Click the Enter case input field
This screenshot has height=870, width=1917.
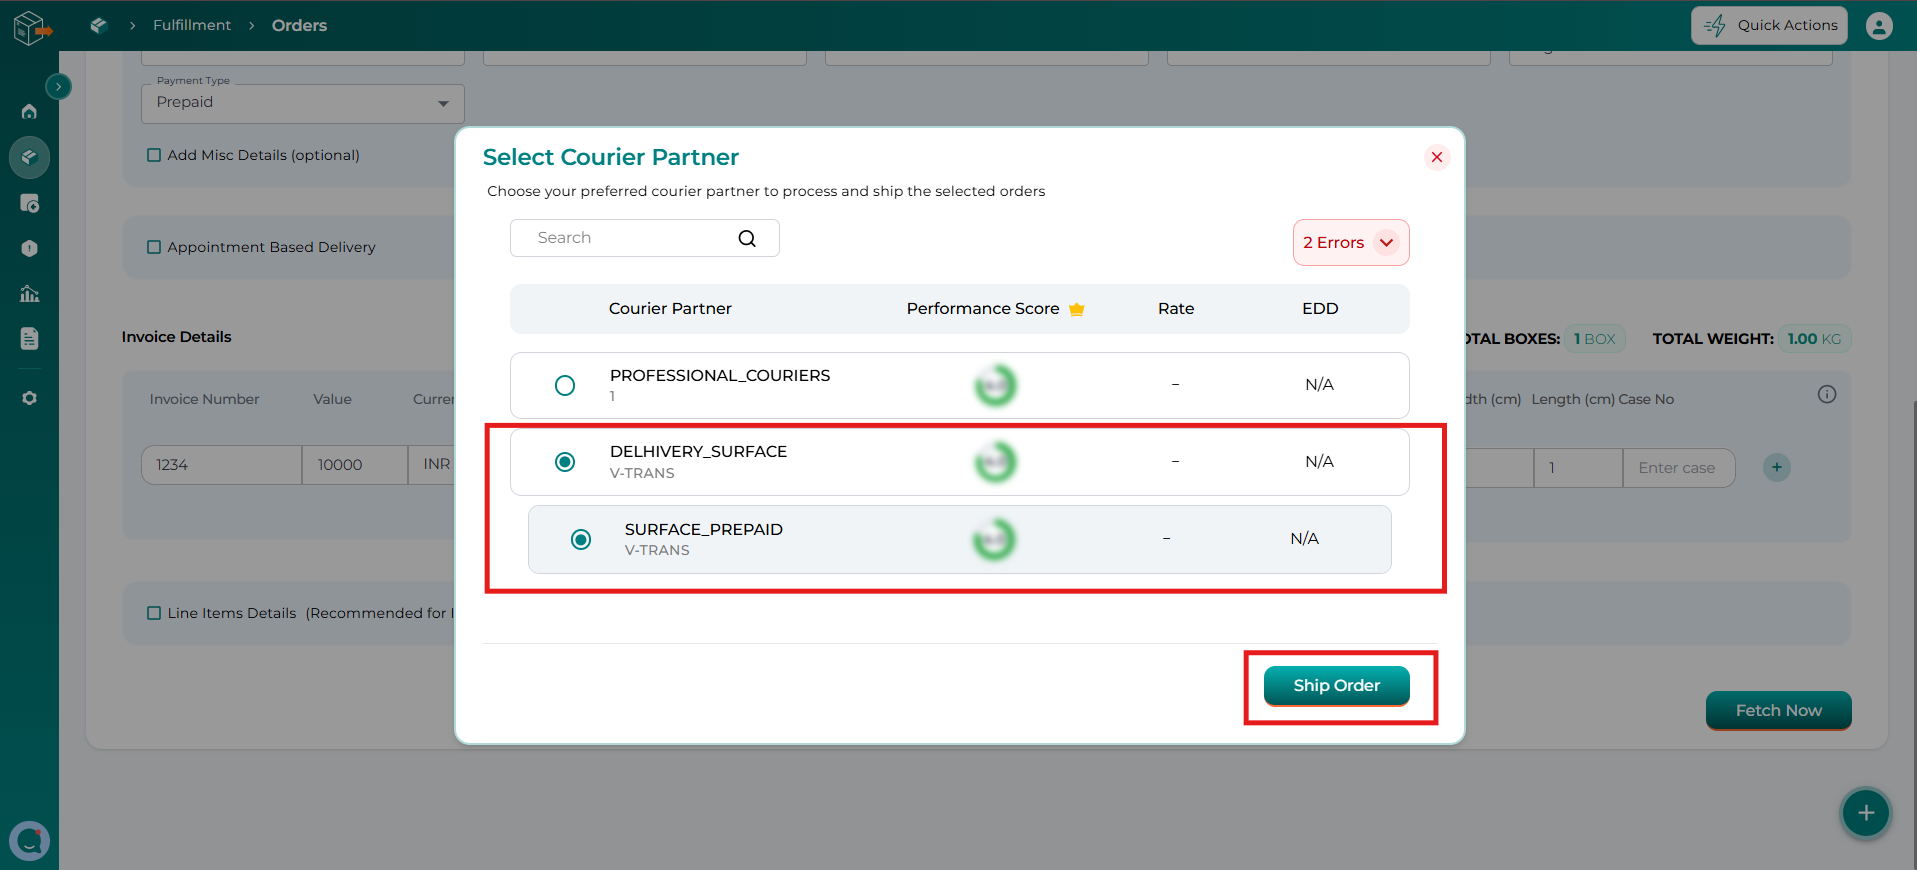pos(1678,468)
